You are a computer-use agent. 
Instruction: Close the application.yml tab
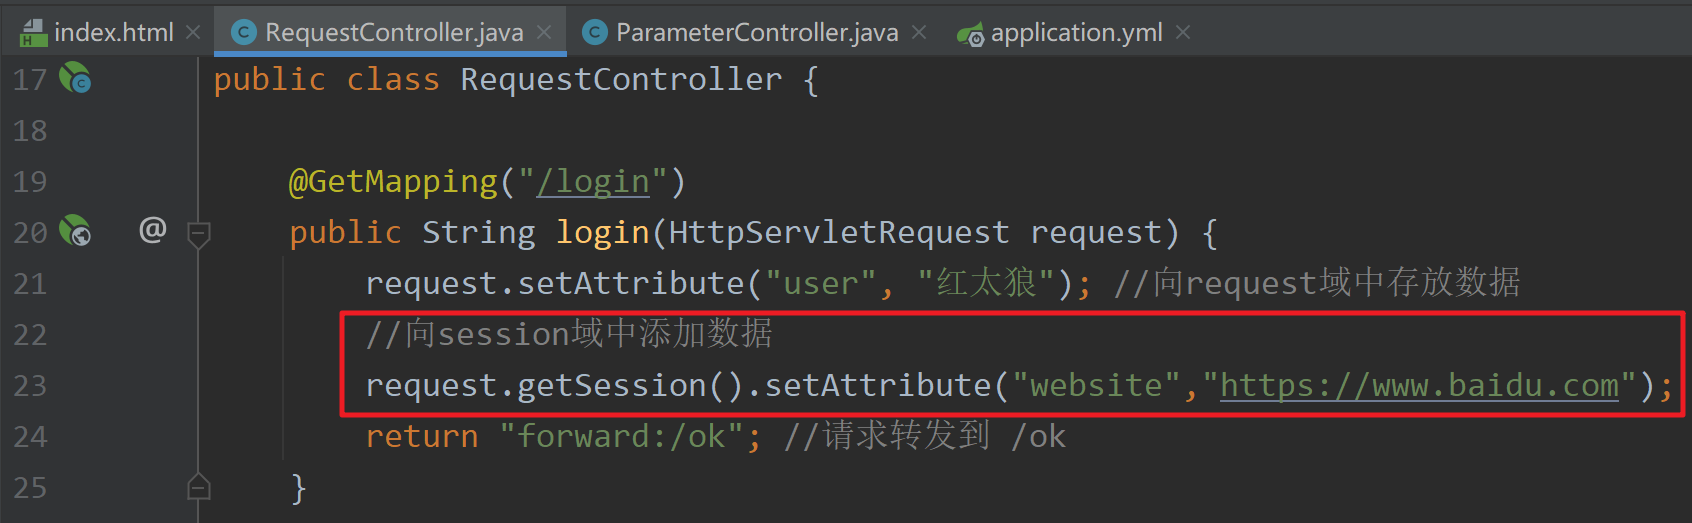pos(1183,33)
